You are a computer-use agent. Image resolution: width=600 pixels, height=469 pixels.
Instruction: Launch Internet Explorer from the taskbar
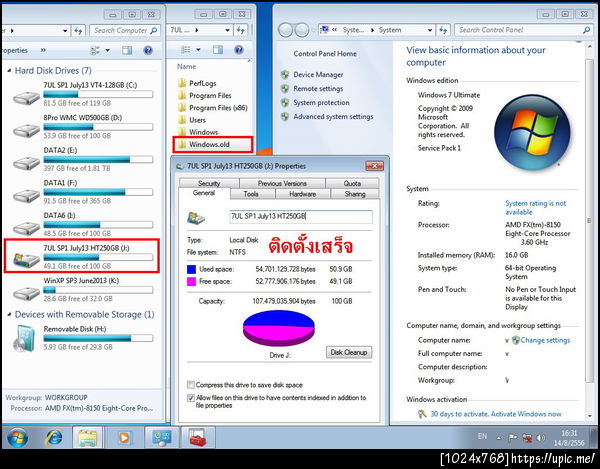point(54,438)
